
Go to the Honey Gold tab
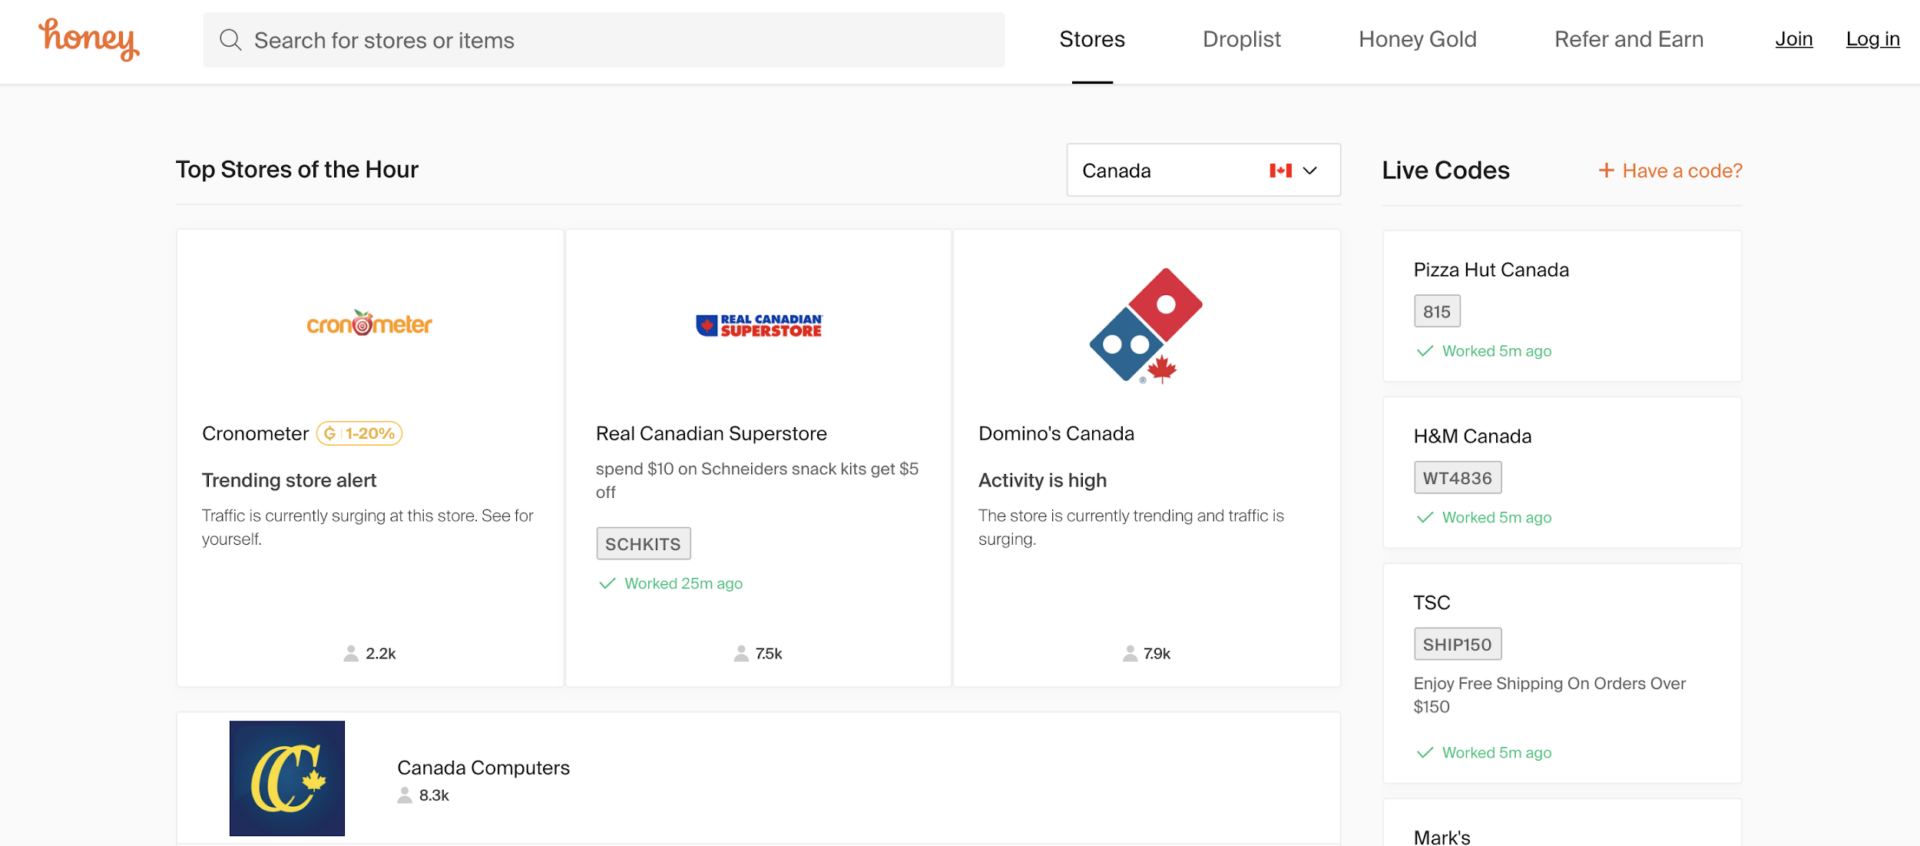click(x=1417, y=39)
